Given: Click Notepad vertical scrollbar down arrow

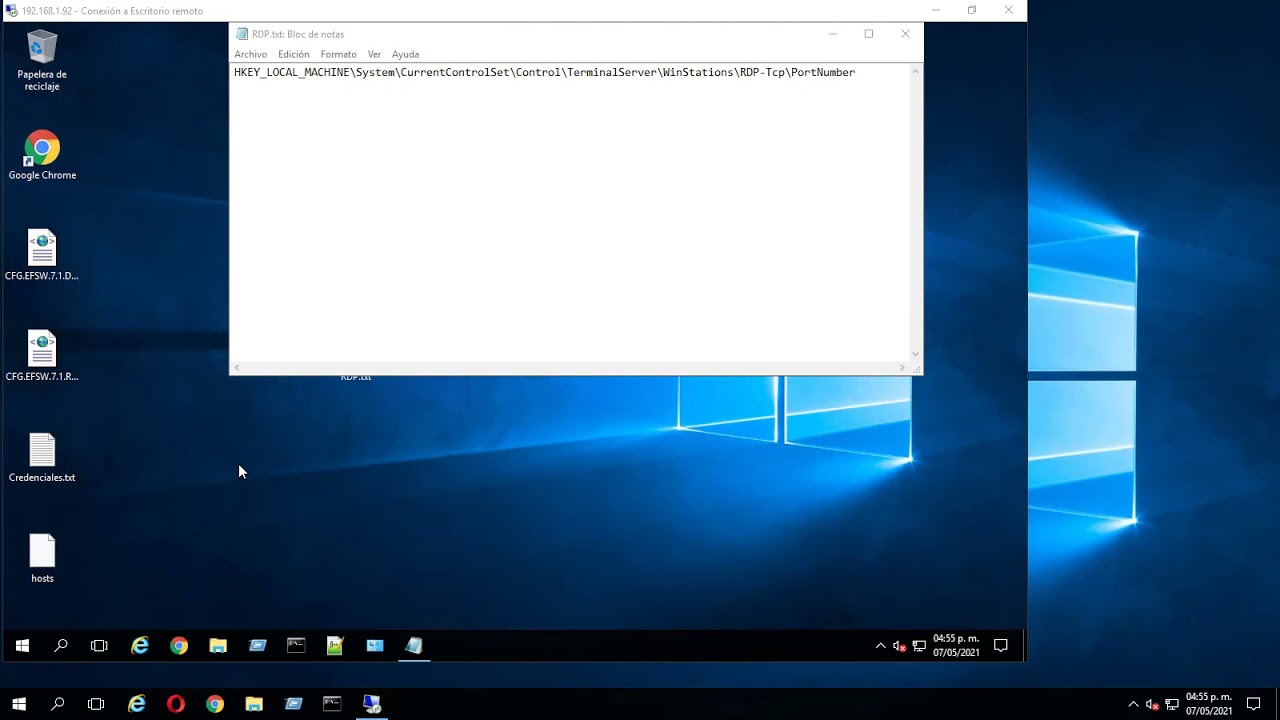Looking at the screenshot, I should click(x=915, y=354).
